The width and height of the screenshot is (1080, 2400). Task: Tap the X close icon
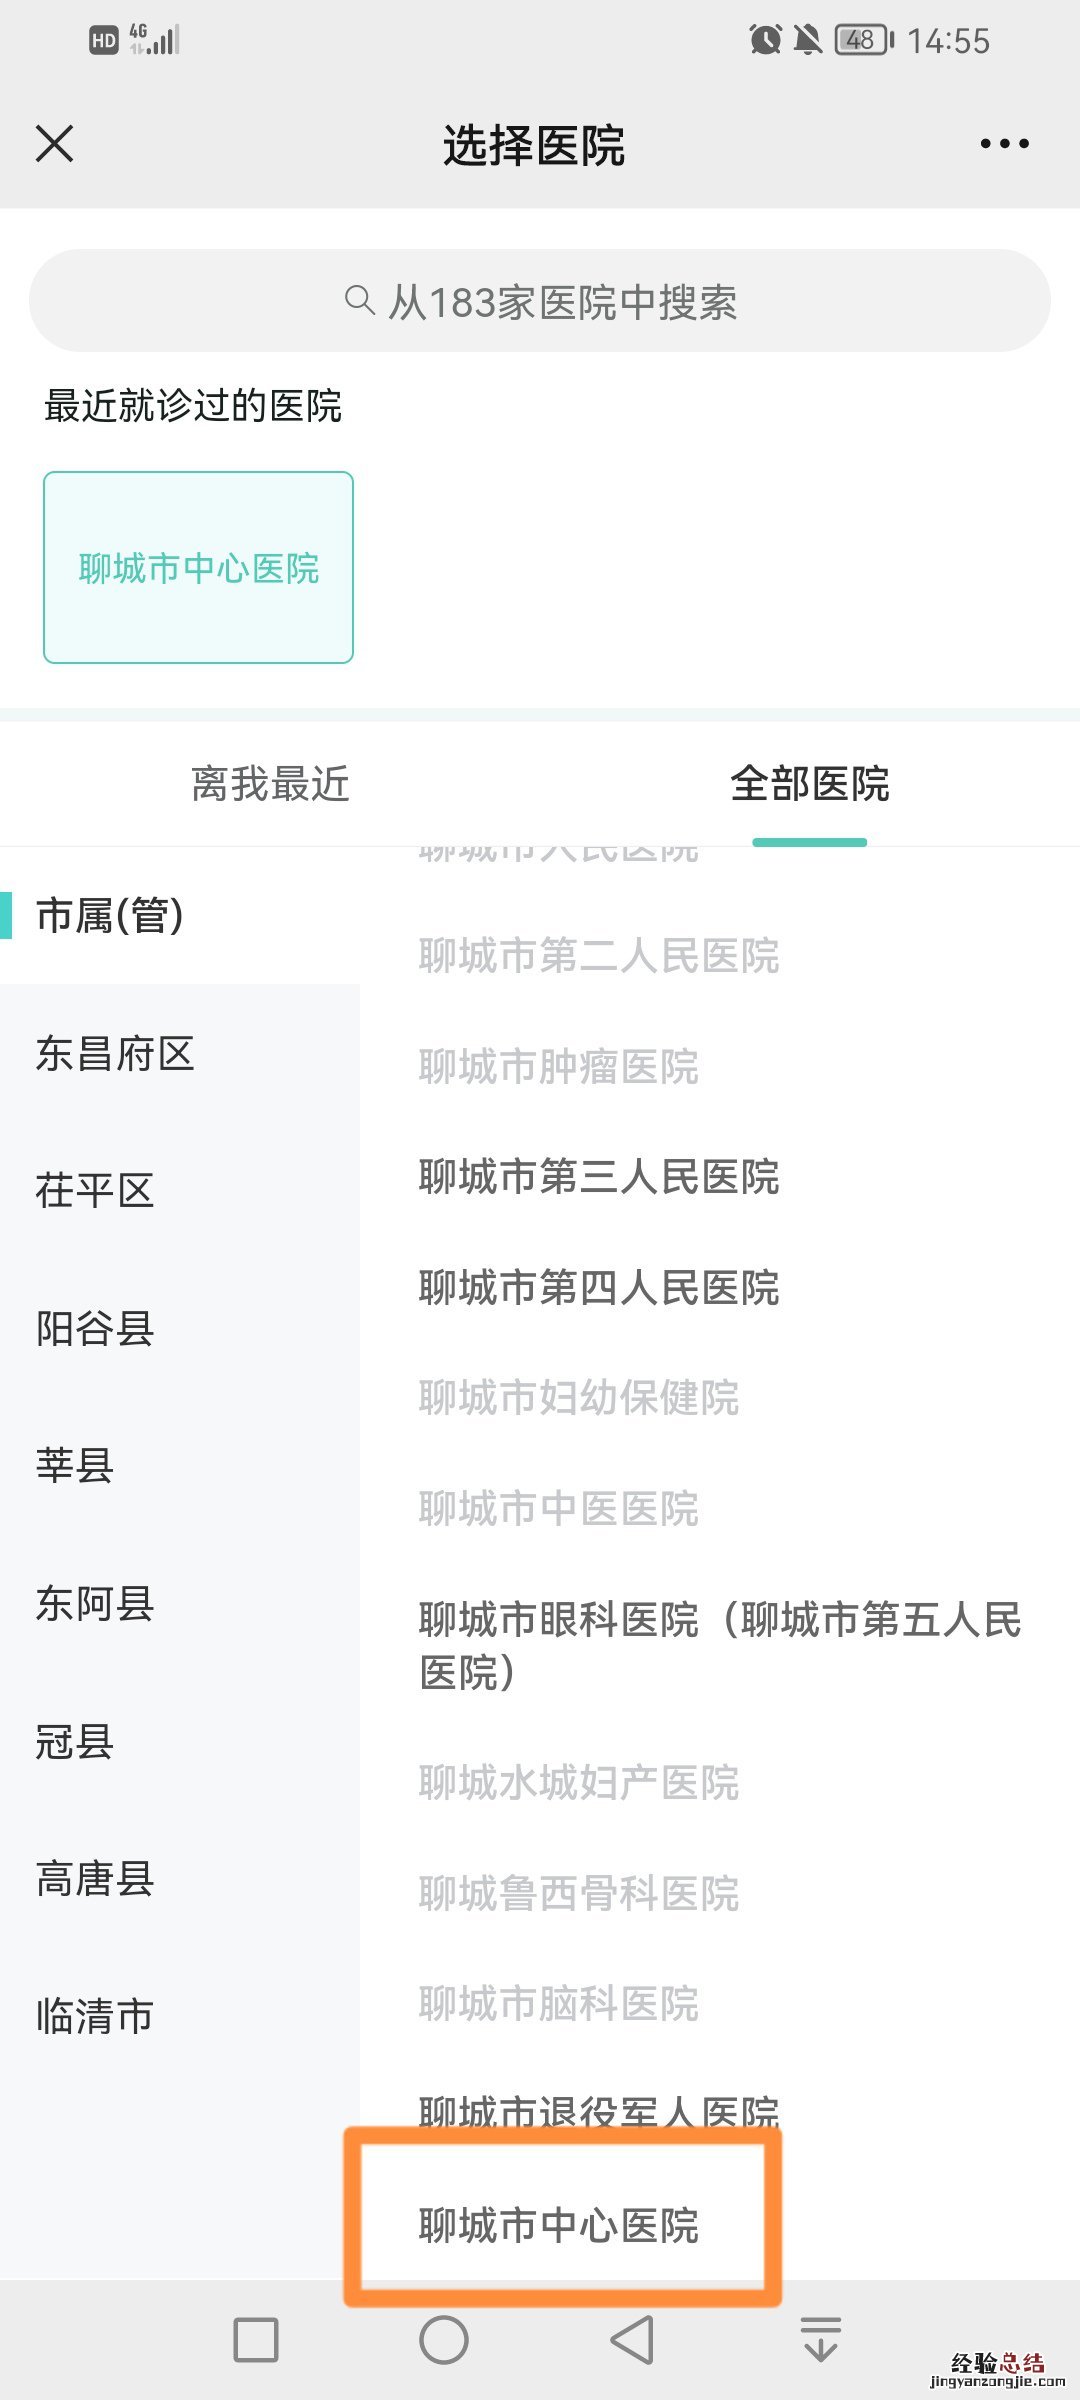[x=55, y=144]
